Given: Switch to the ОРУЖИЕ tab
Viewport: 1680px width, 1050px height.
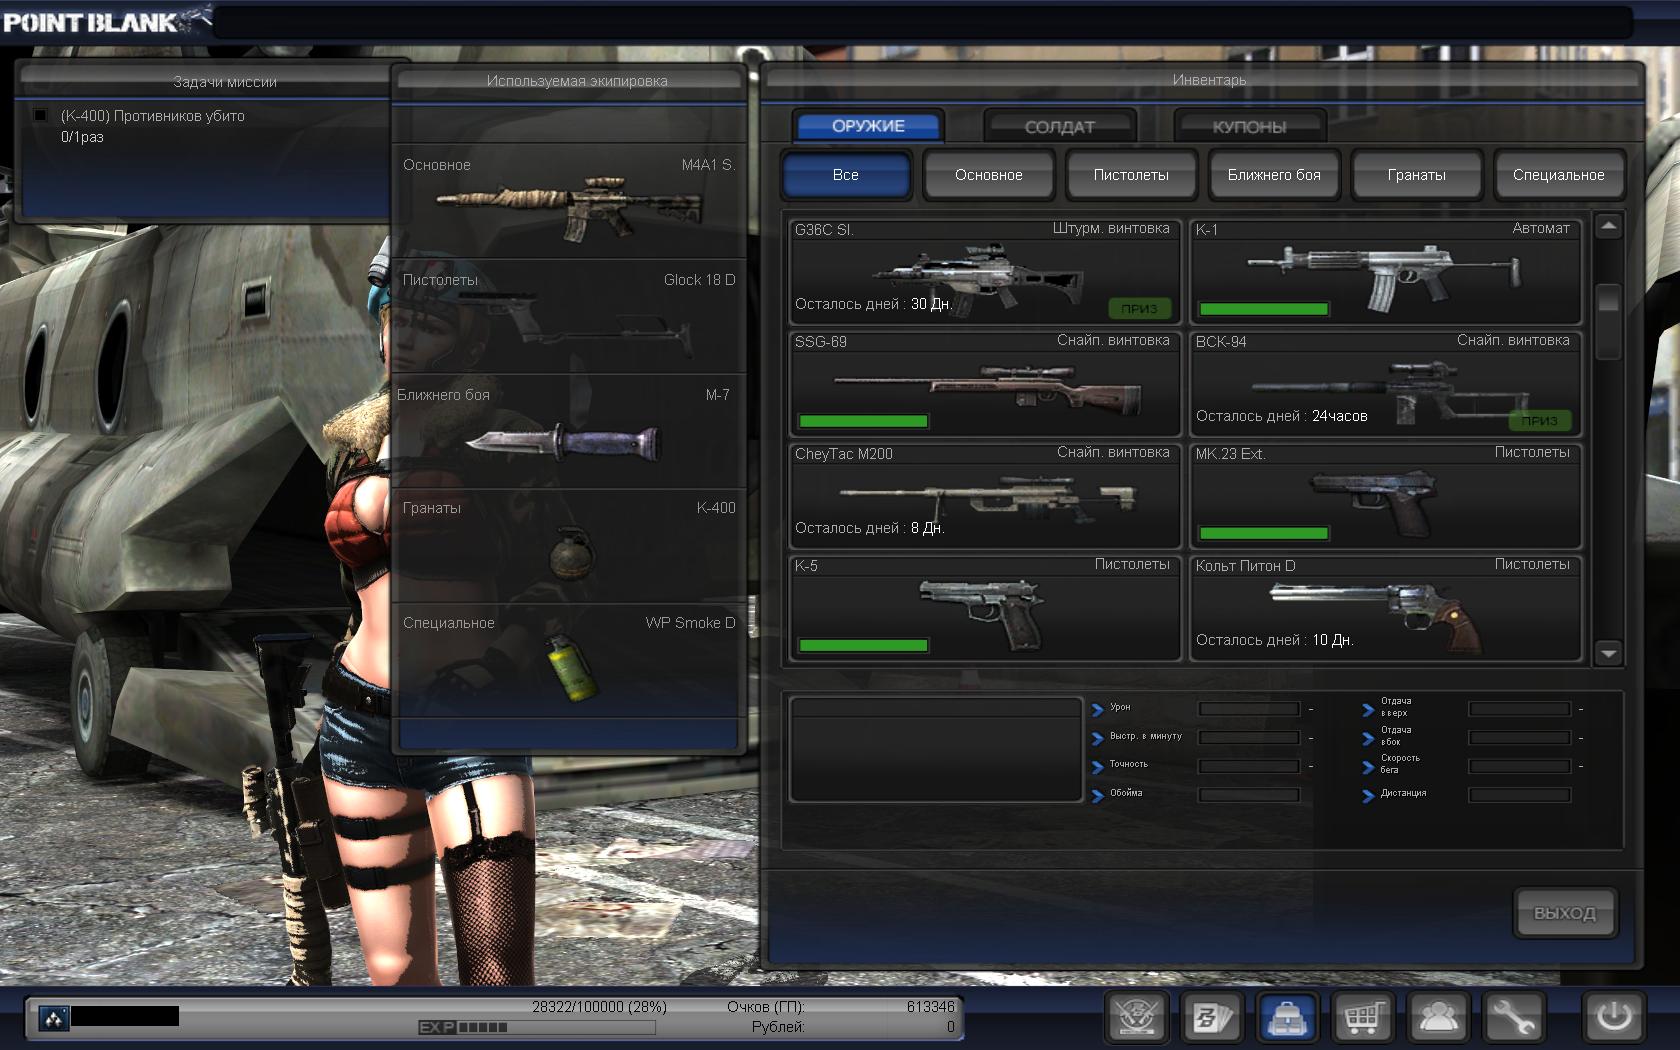Looking at the screenshot, I should coord(868,126).
